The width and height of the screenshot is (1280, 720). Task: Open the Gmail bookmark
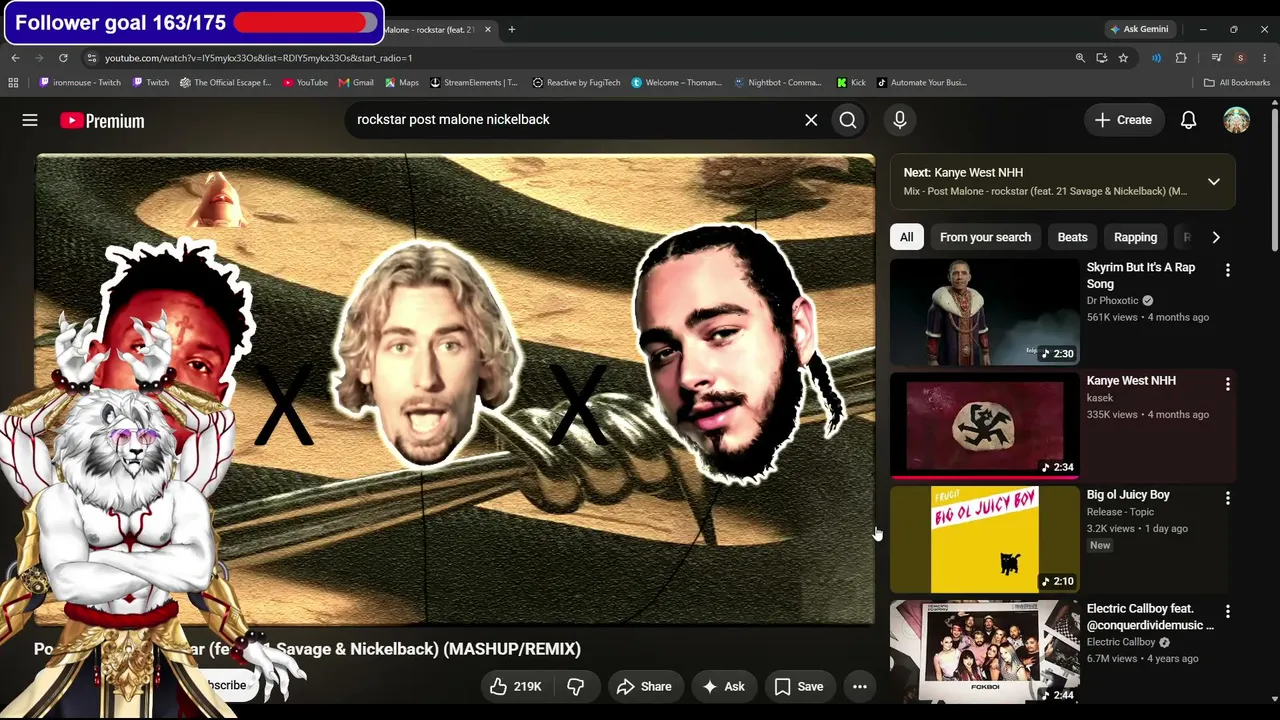pos(356,83)
